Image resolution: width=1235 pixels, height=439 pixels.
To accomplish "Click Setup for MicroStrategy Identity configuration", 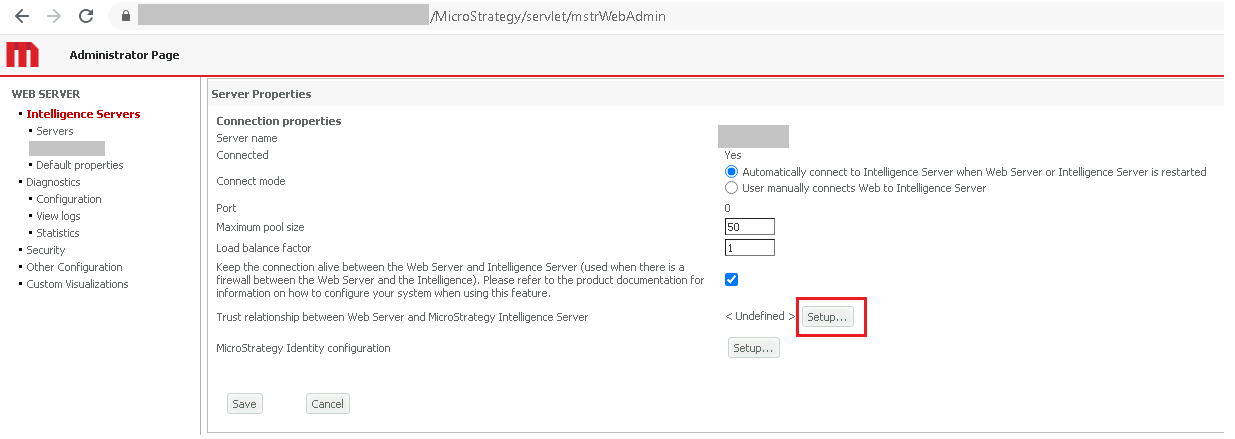I will [x=753, y=348].
